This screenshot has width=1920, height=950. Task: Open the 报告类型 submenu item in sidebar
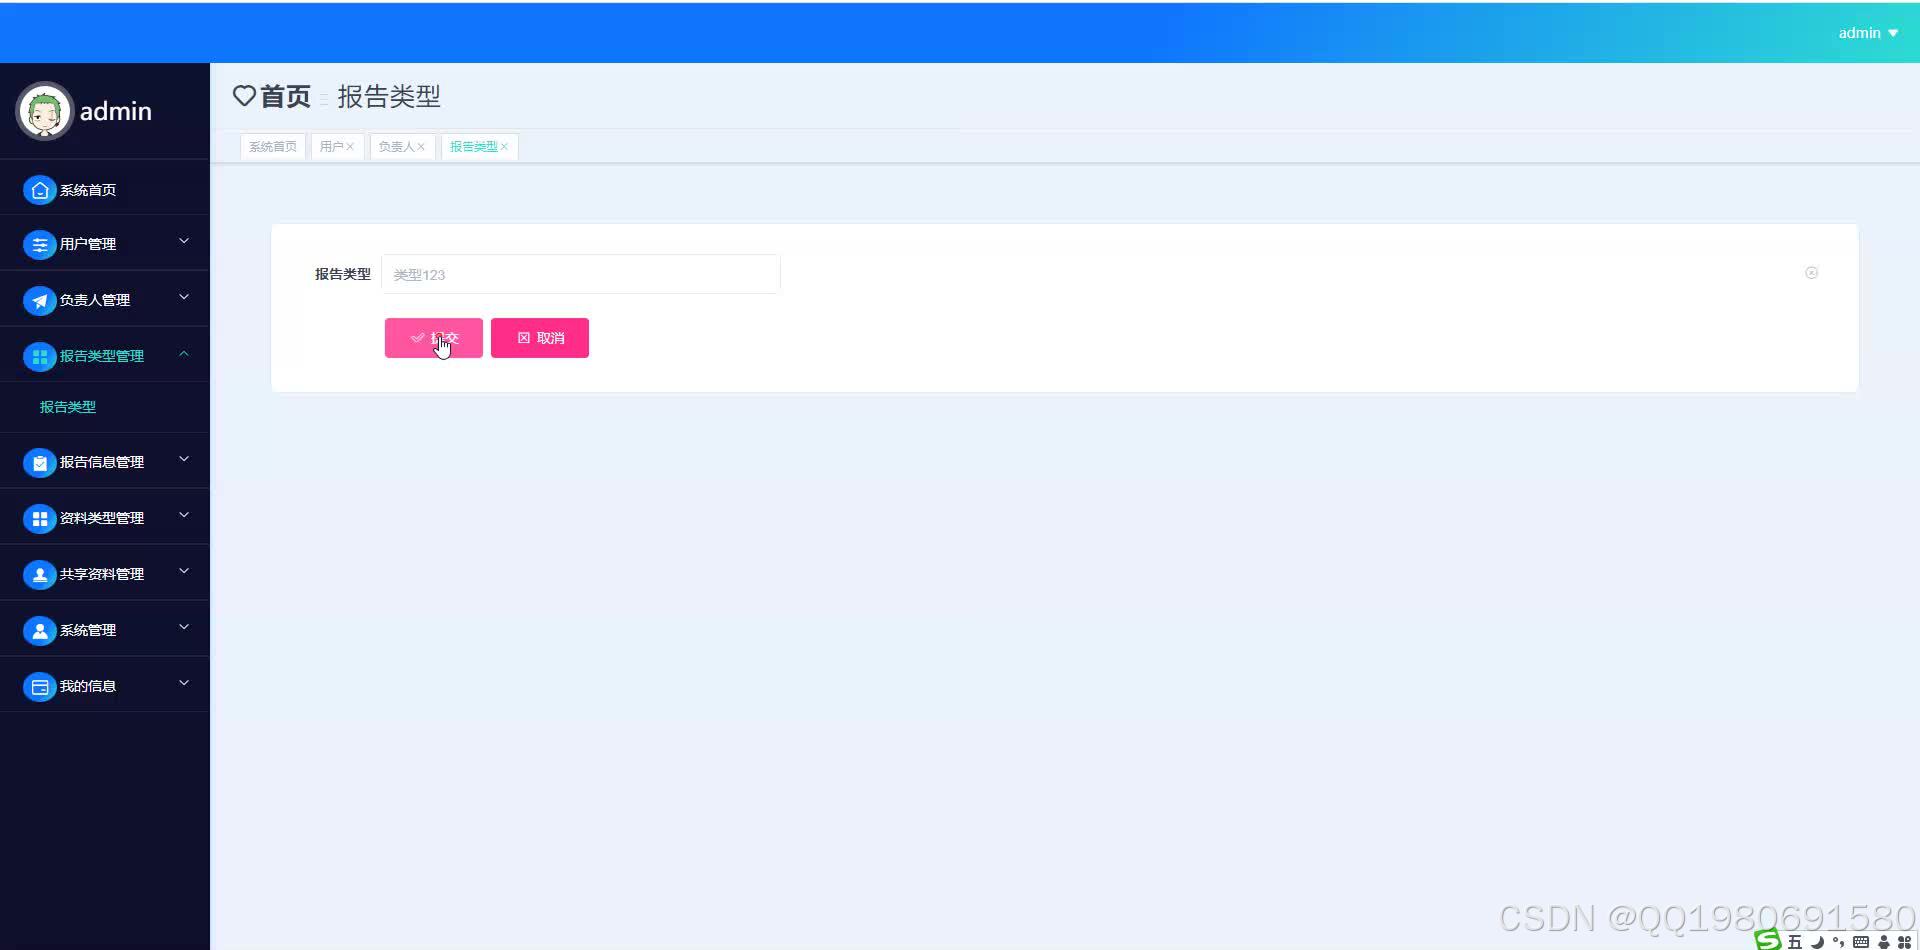(x=68, y=407)
